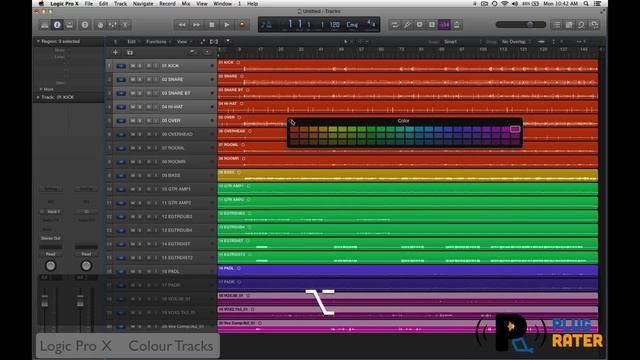The height and width of the screenshot is (360, 640).
Task: Mute the 01 KICK track
Action: point(133,66)
